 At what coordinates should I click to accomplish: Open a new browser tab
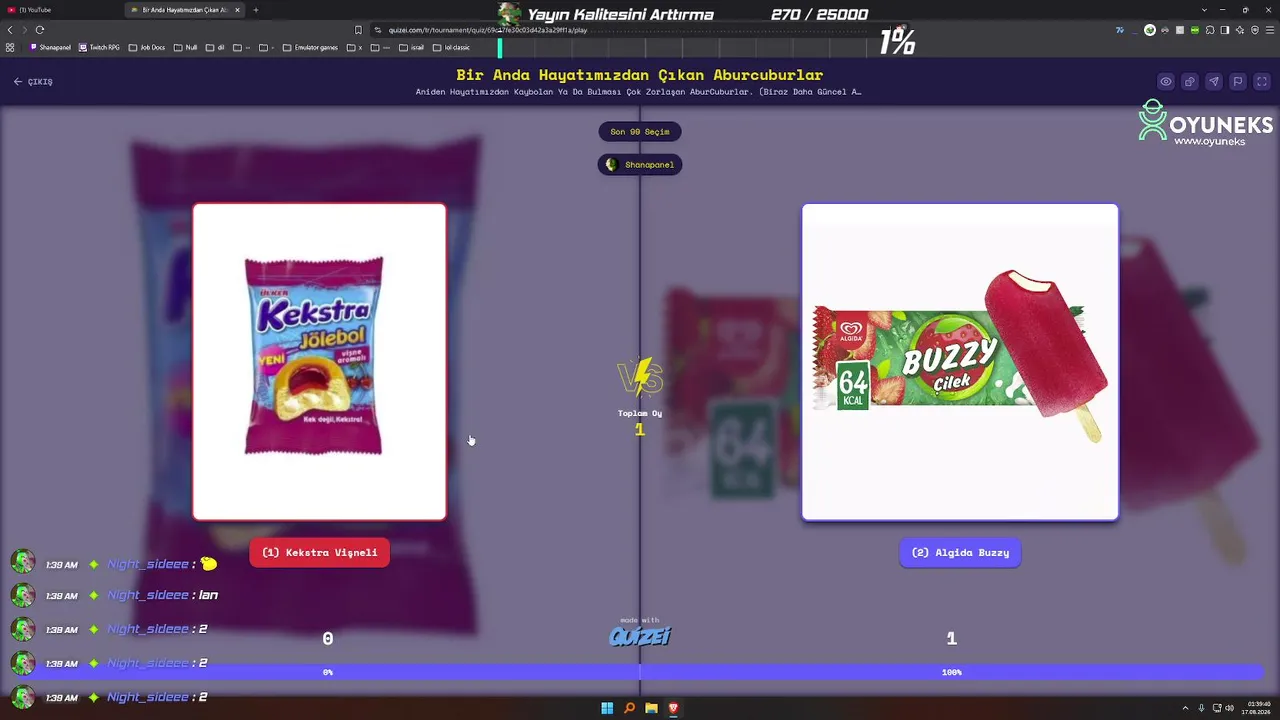(x=256, y=10)
